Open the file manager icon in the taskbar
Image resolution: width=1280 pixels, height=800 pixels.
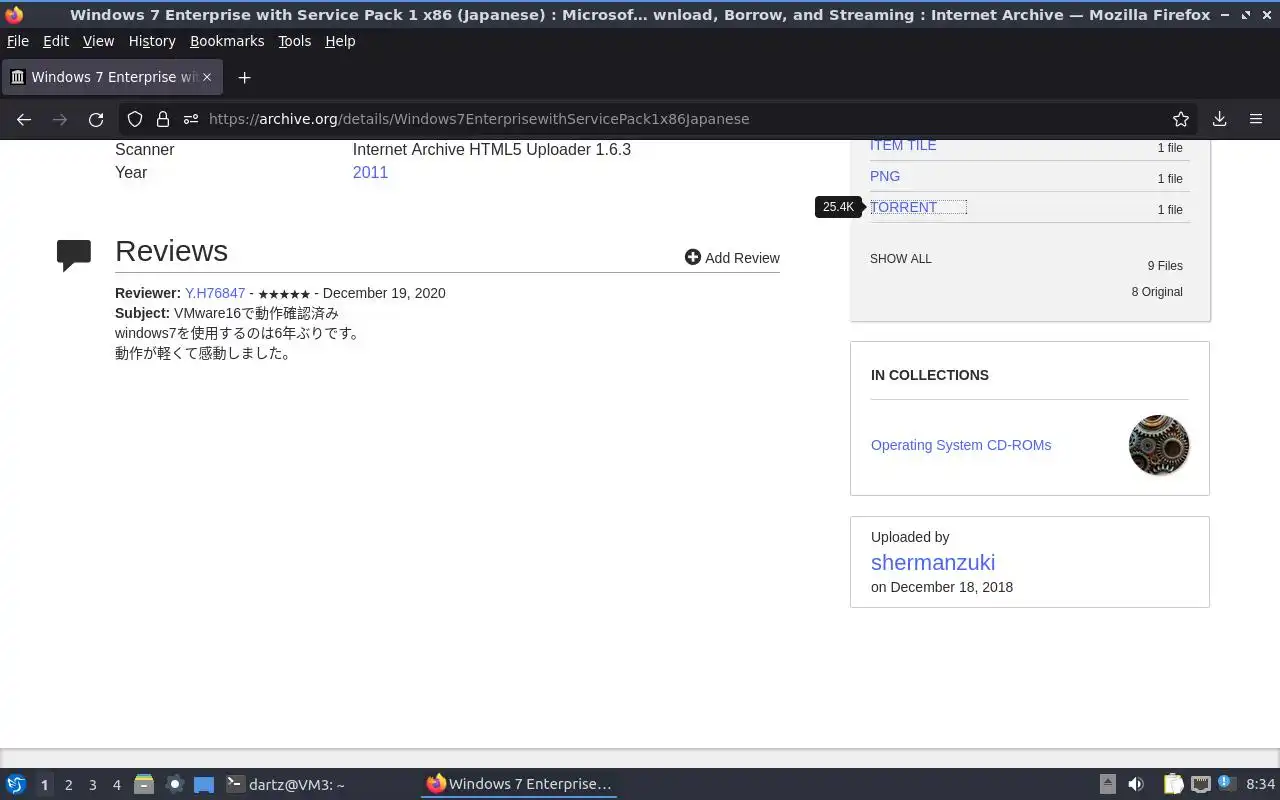click(x=143, y=784)
